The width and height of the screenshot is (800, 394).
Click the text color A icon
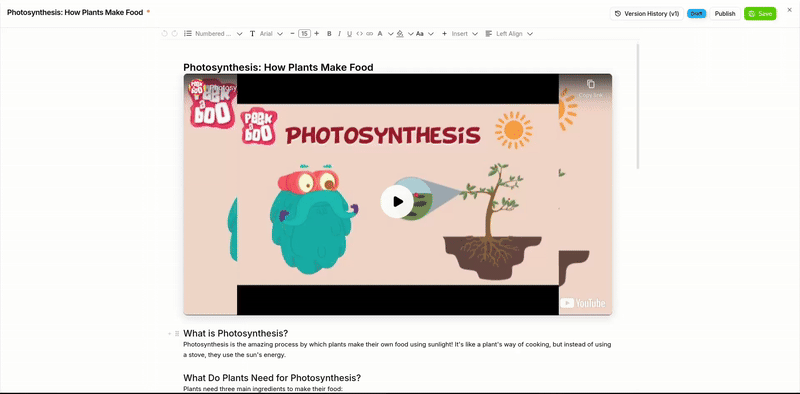tap(380, 34)
